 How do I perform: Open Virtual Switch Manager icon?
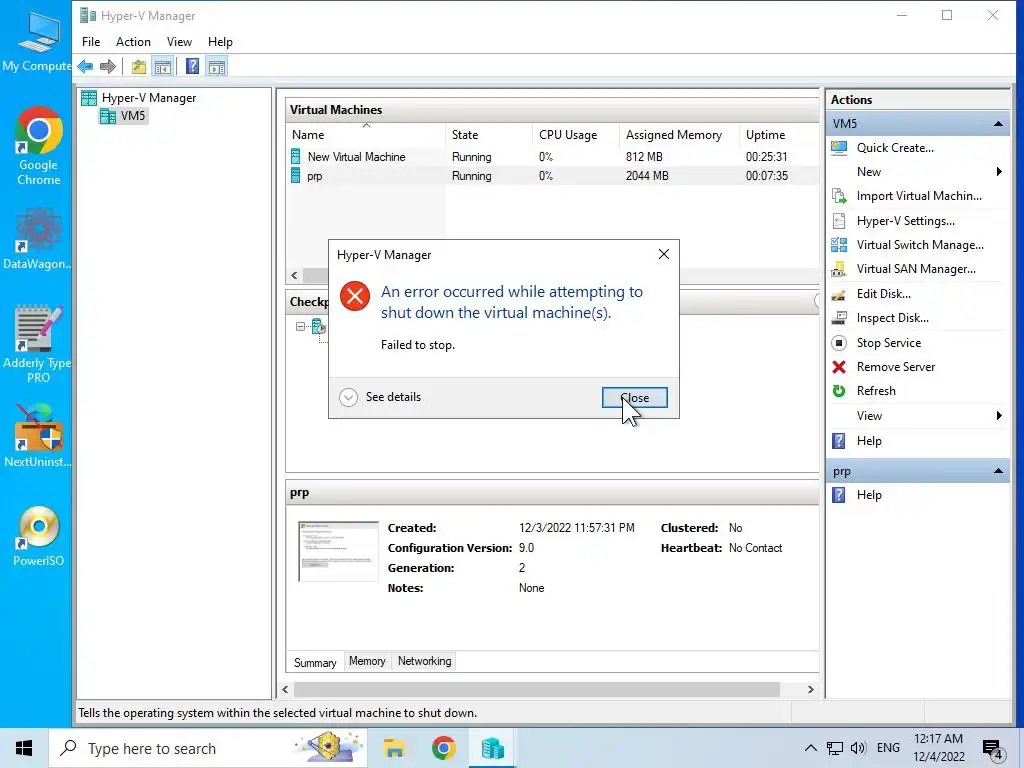click(x=839, y=245)
